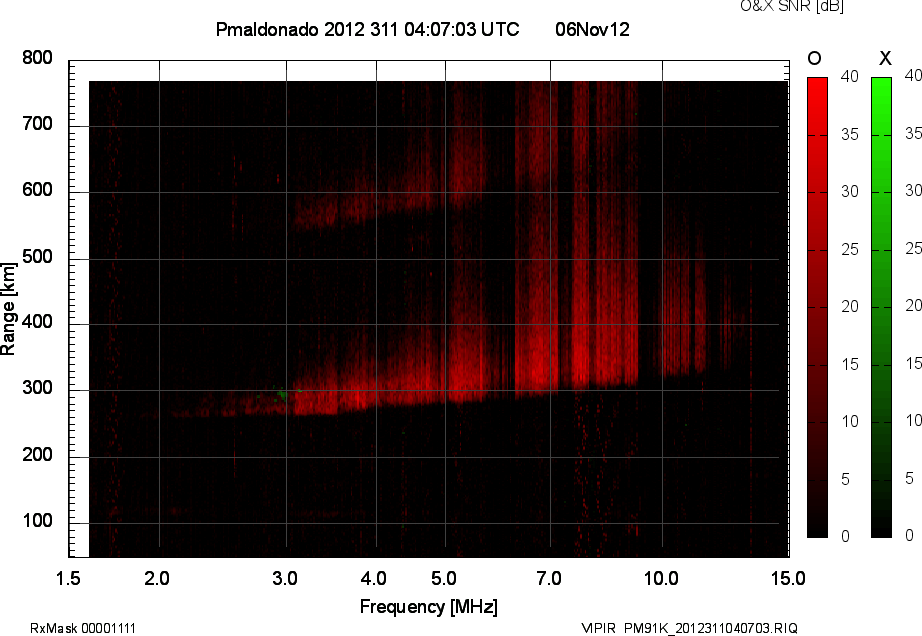922x636 pixels.
Task: Click the green X-mode color bar
Action: [x=881, y=307]
